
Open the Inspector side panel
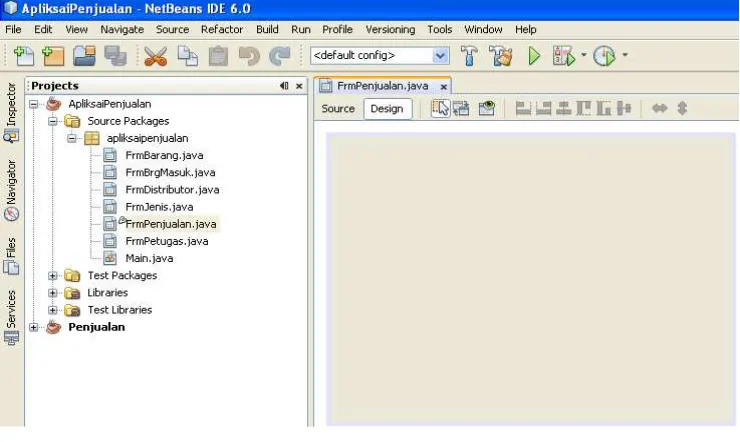(11, 113)
